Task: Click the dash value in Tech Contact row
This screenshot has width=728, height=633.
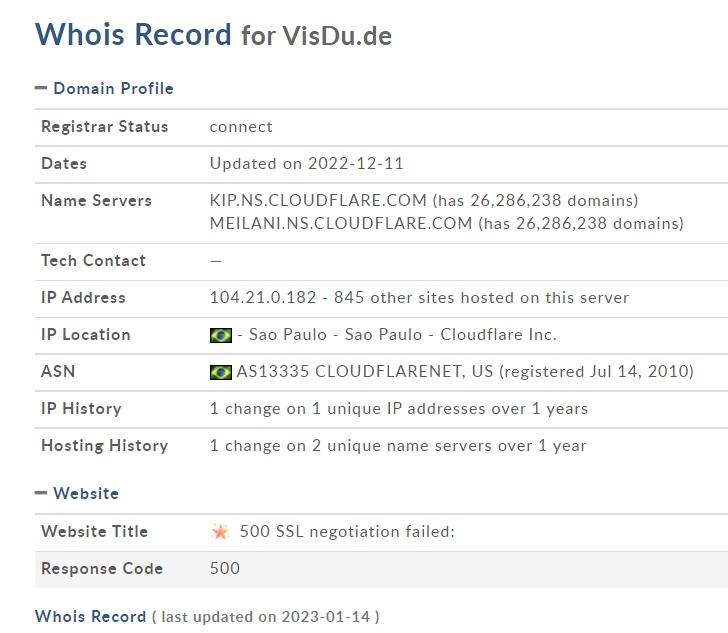Action: 215,261
